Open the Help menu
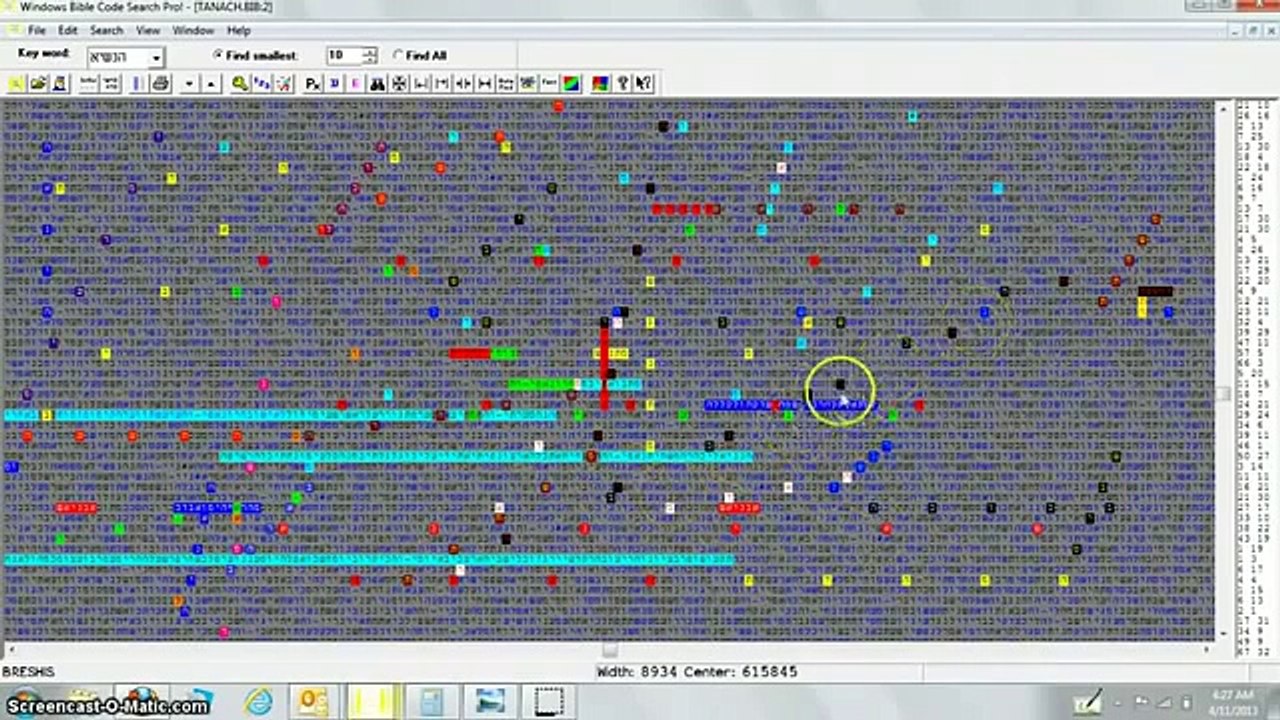 (x=238, y=31)
